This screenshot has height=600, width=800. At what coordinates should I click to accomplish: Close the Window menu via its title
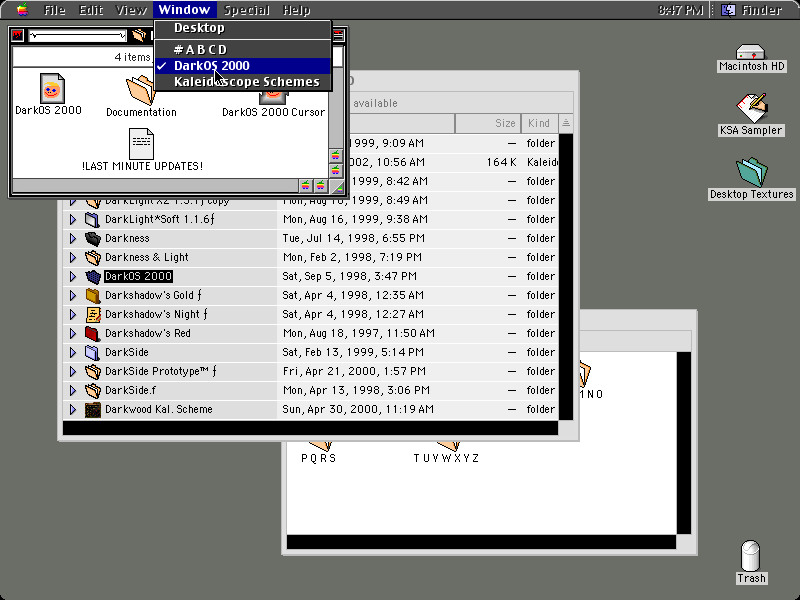pos(184,10)
